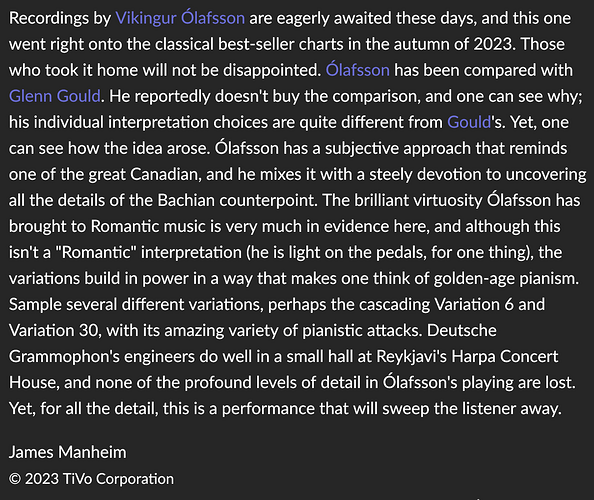Click the phrase golden-age pianism

(506, 278)
